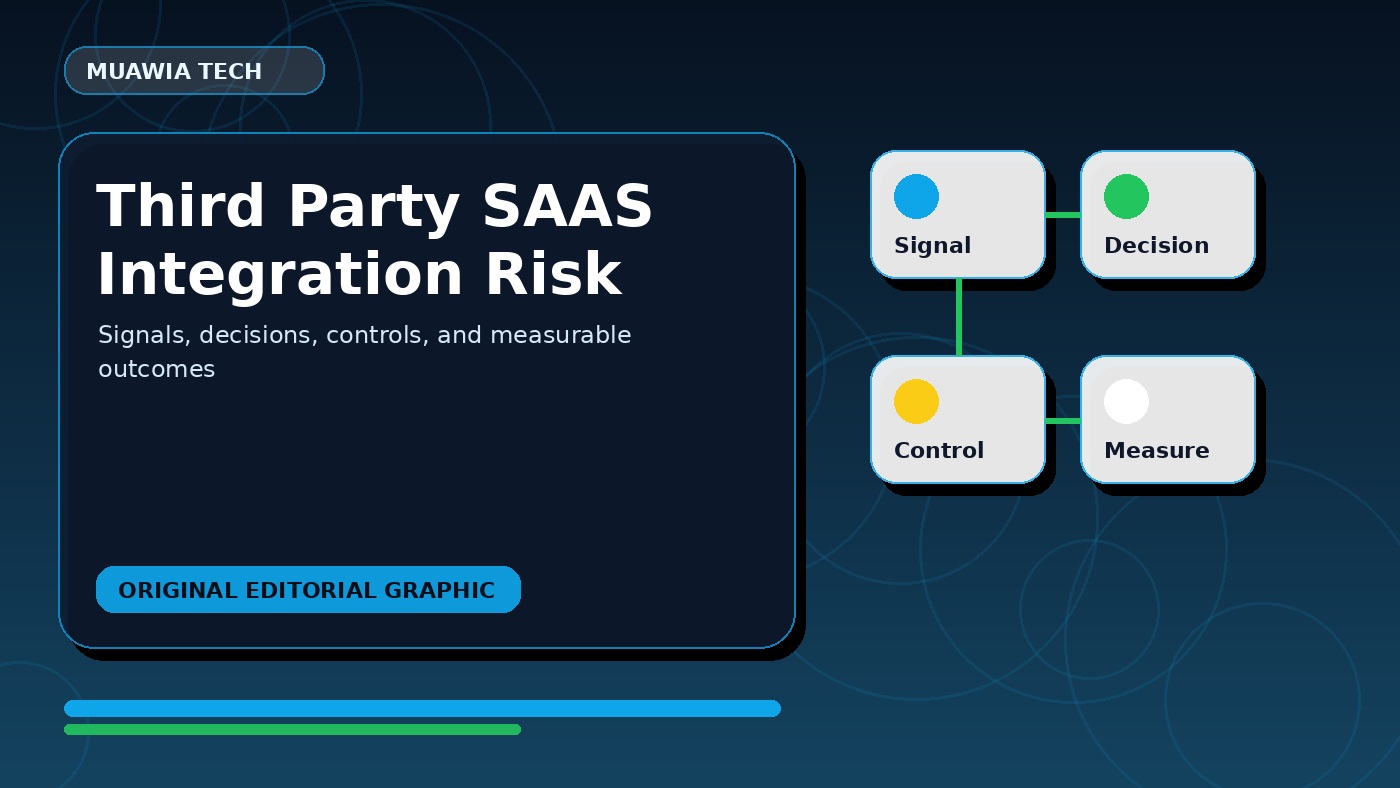Click the MUAWIA TECH badge
Viewport: 1400px width, 788px height.
click(194, 71)
